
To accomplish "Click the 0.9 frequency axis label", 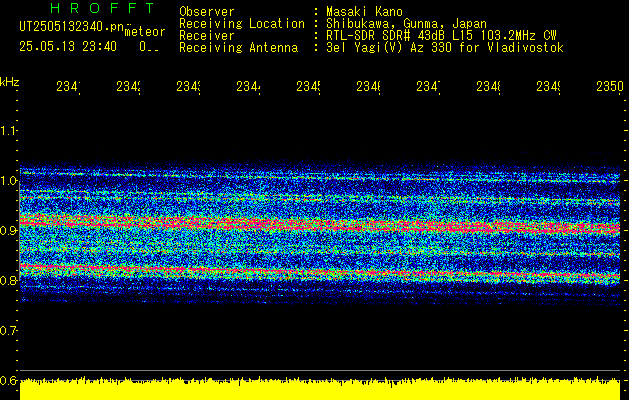I will (8, 231).
